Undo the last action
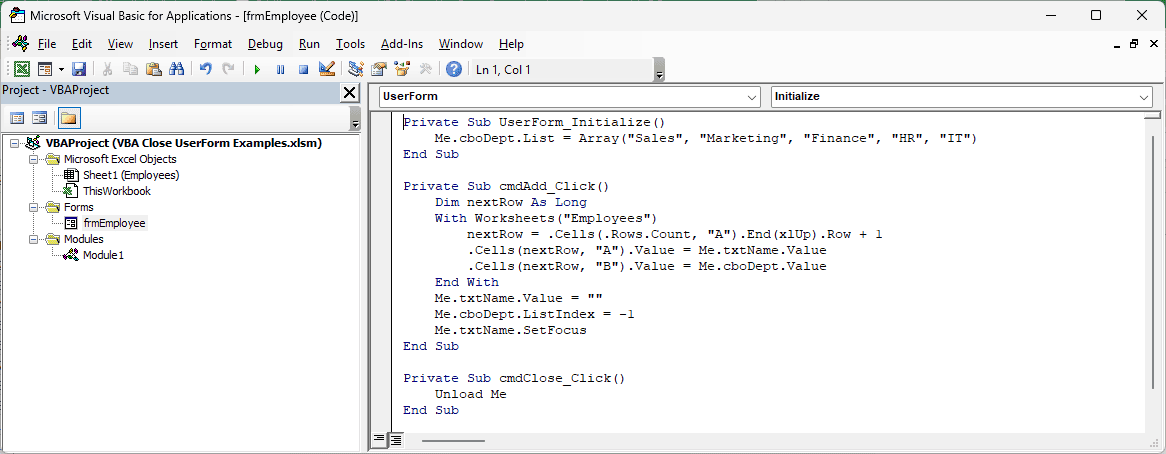 click(x=206, y=69)
